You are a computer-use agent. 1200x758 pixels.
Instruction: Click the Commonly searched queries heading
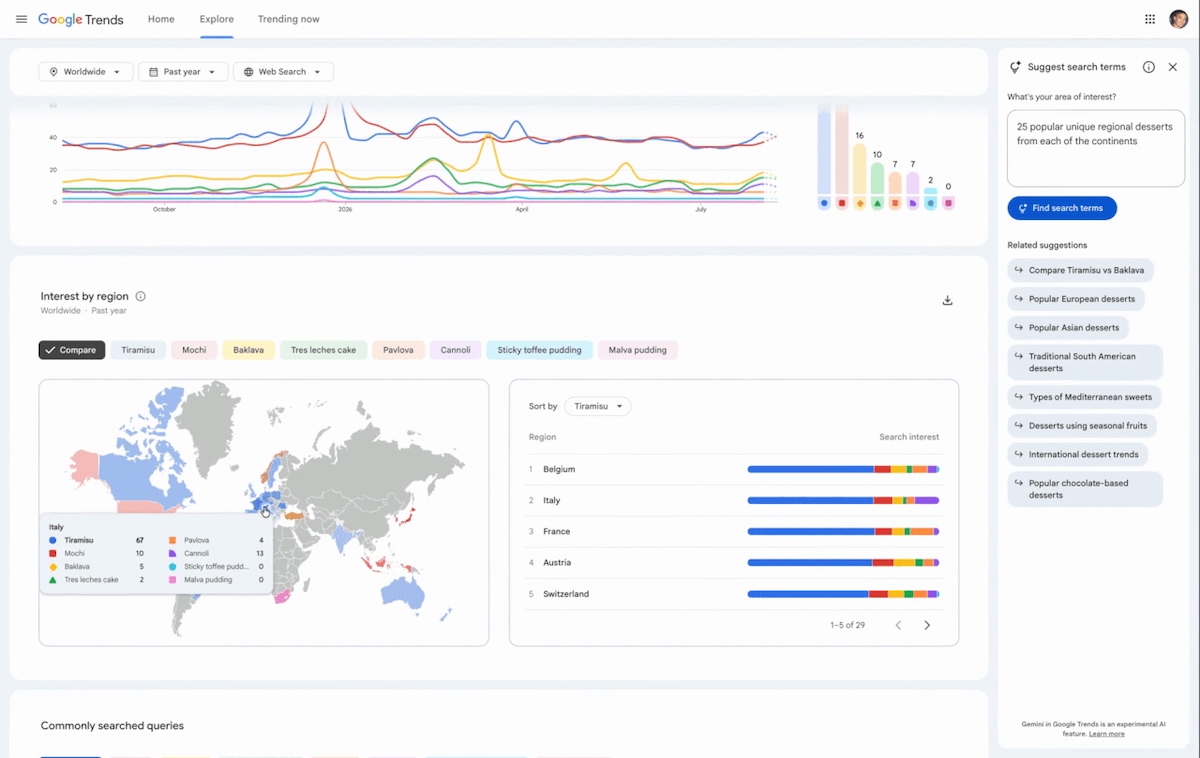coord(112,726)
